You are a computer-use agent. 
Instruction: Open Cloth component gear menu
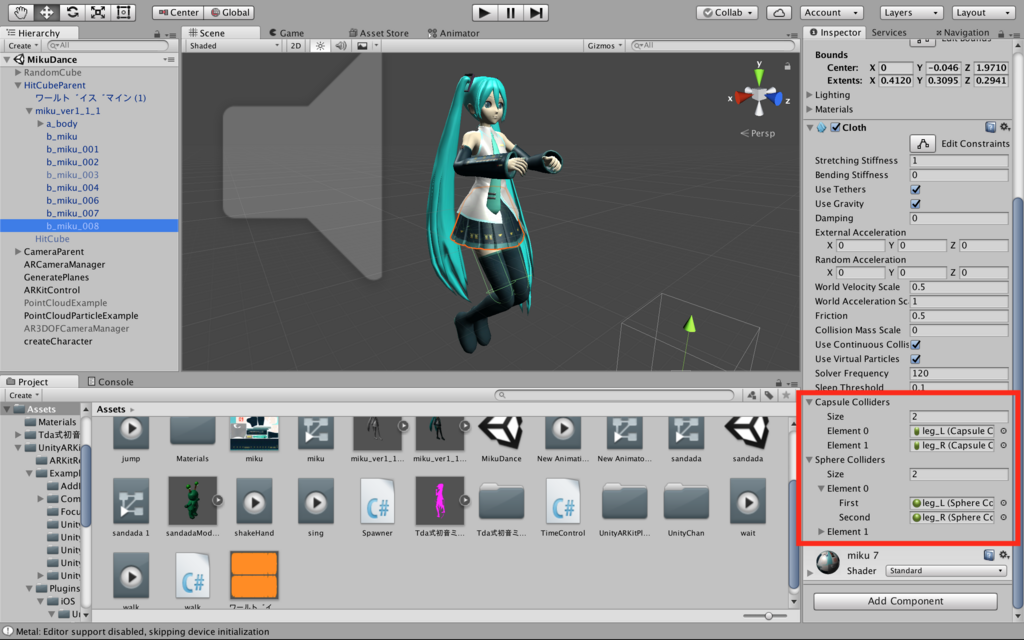click(x=1004, y=127)
